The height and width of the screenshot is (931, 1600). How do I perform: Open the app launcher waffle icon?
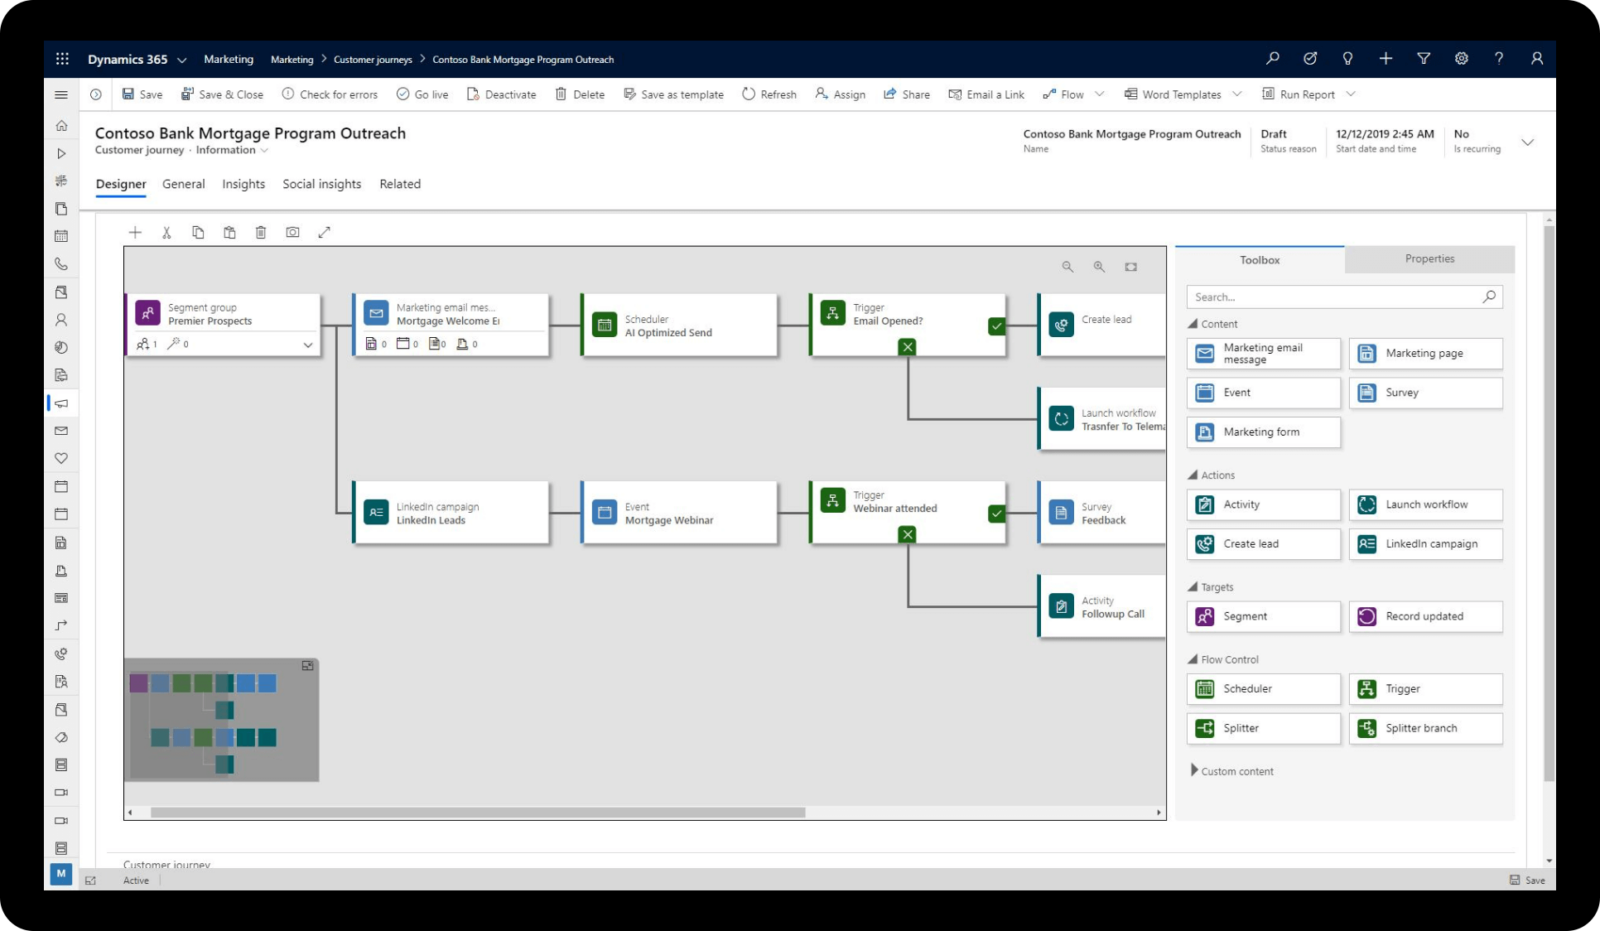click(x=62, y=59)
